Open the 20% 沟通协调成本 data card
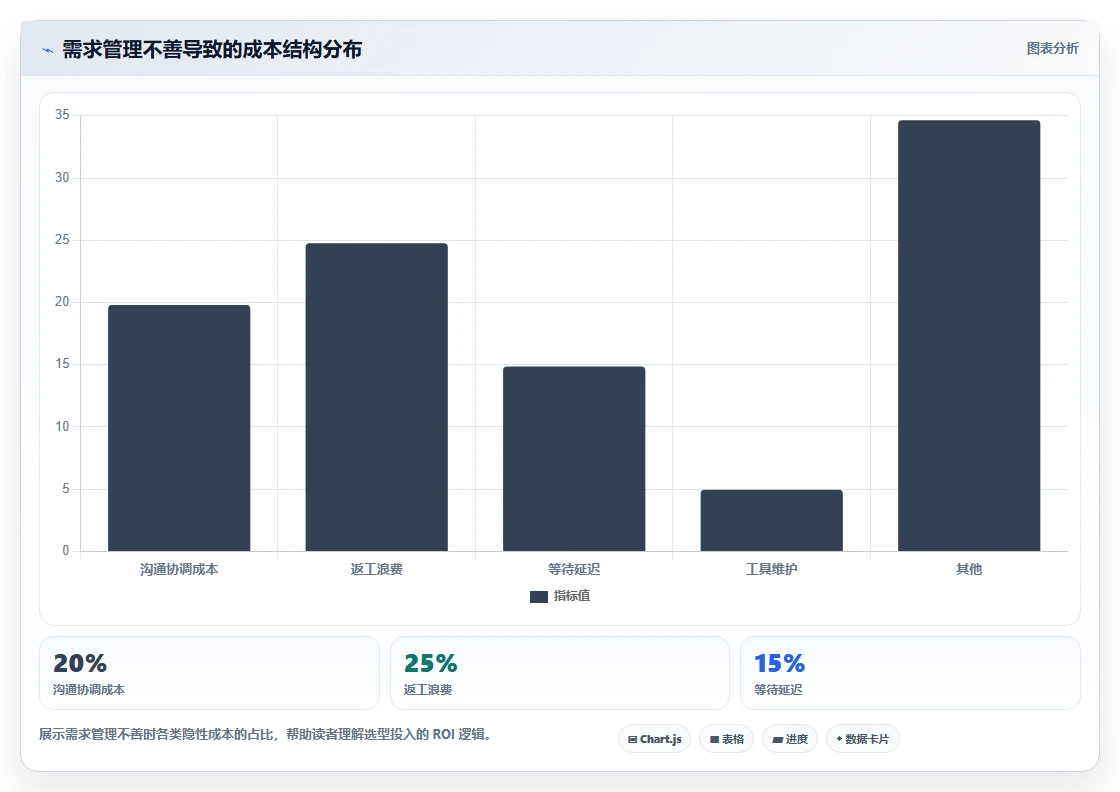The height and width of the screenshot is (792, 1120). [x=209, y=673]
